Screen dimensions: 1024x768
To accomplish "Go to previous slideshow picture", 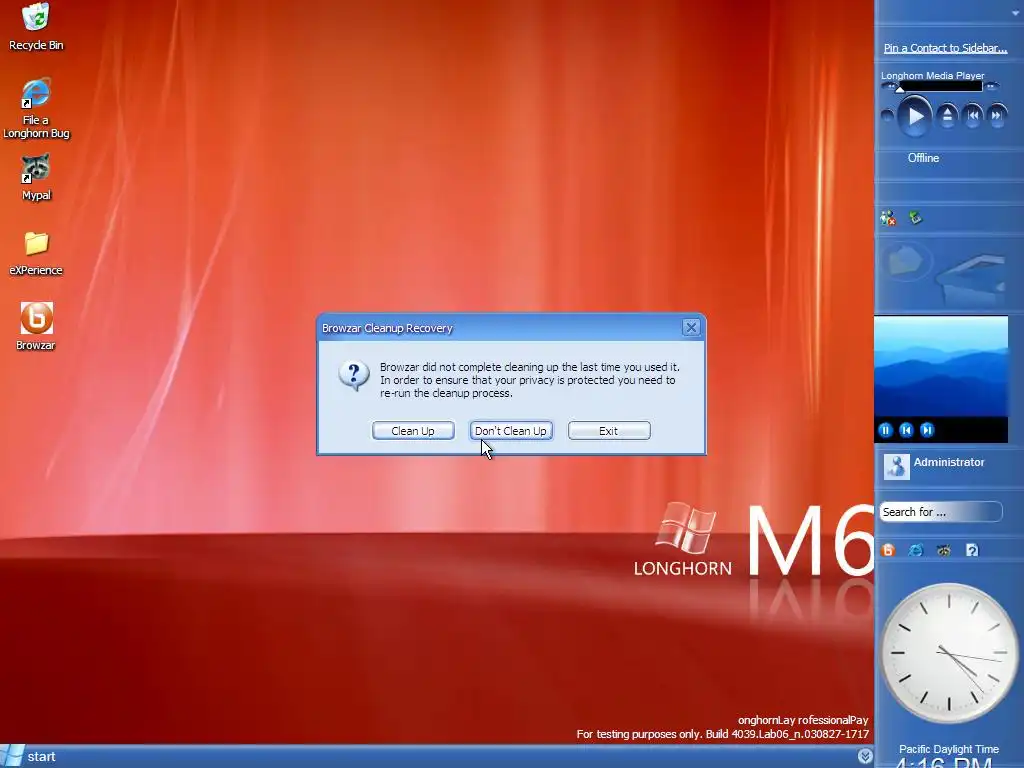I will coord(906,430).
